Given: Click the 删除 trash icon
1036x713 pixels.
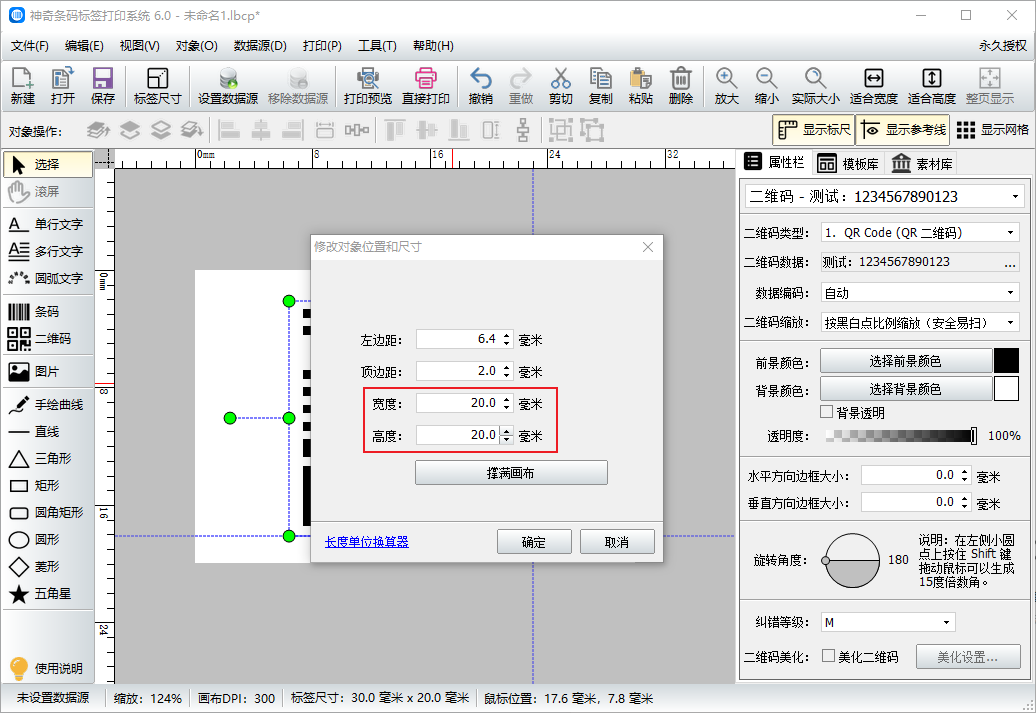Looking at the screenshot, I should 681,86.
